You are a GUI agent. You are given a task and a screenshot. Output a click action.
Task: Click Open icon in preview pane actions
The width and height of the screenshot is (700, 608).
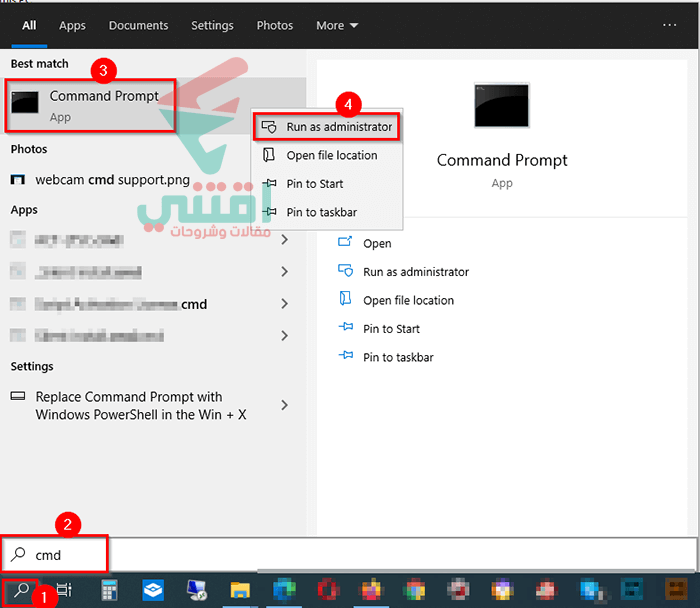[345, 242]
